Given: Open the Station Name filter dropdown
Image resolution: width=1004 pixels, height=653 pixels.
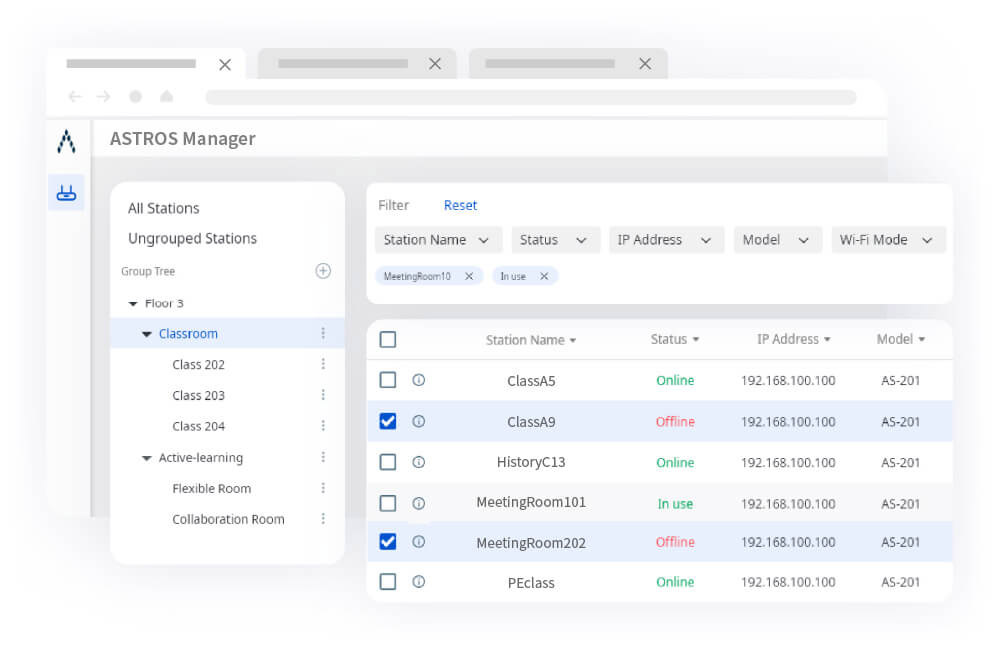Looking at the screenshot, I should click(x=439, y=240).
